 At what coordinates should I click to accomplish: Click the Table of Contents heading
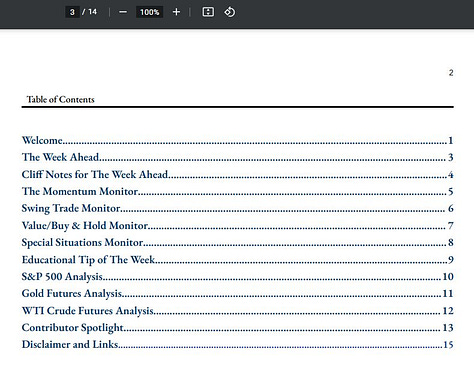[x=60, y=99]
